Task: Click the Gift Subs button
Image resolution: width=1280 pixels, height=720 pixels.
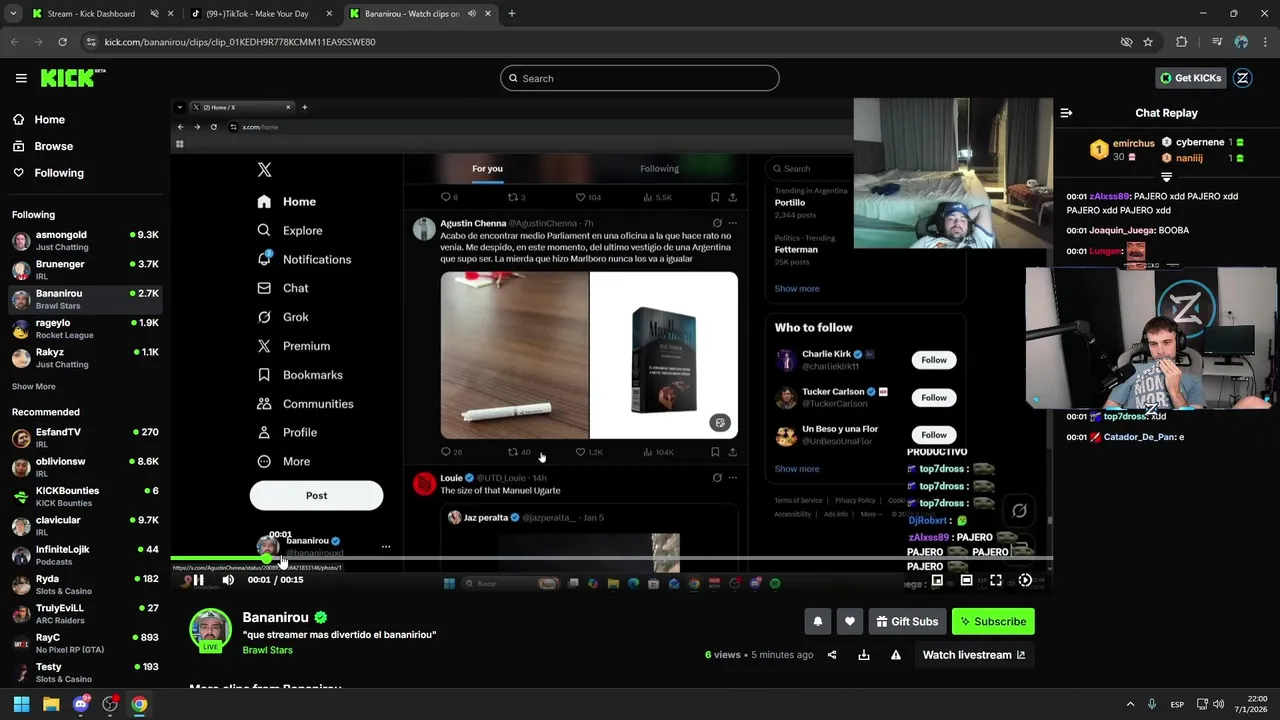Action: [907, 621]
